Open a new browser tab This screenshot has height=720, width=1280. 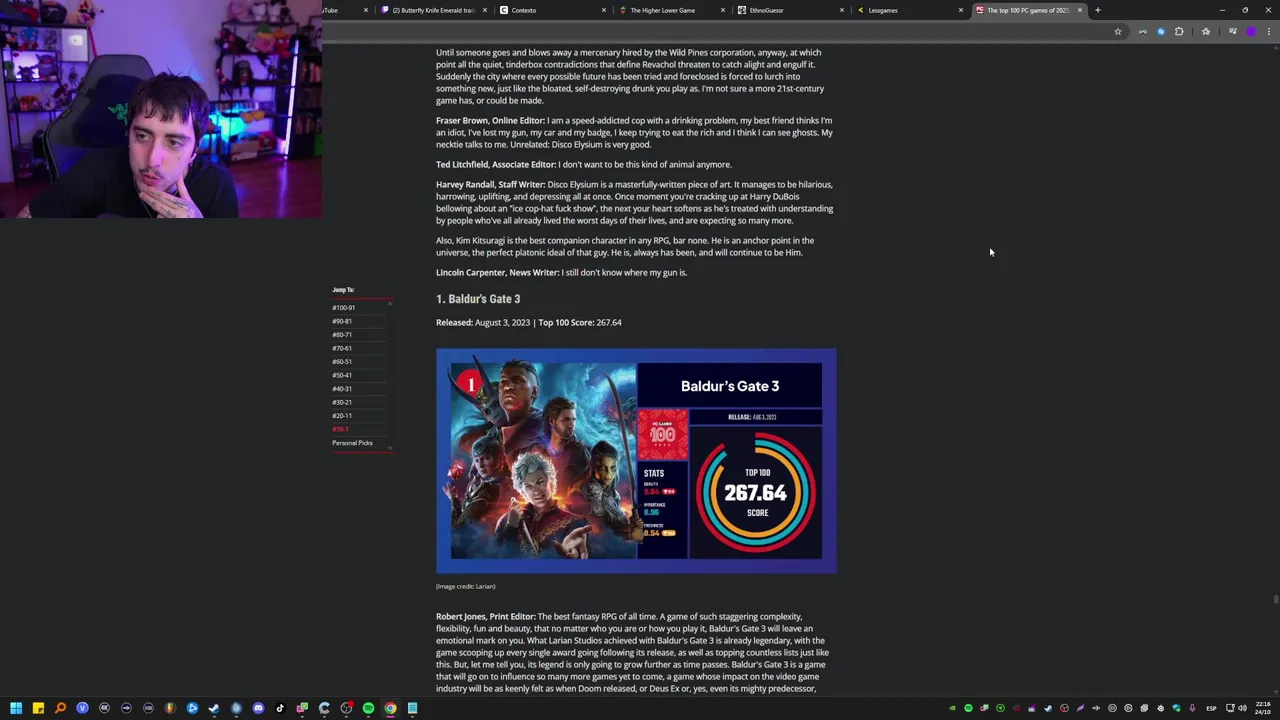(x=1097, y=10)
